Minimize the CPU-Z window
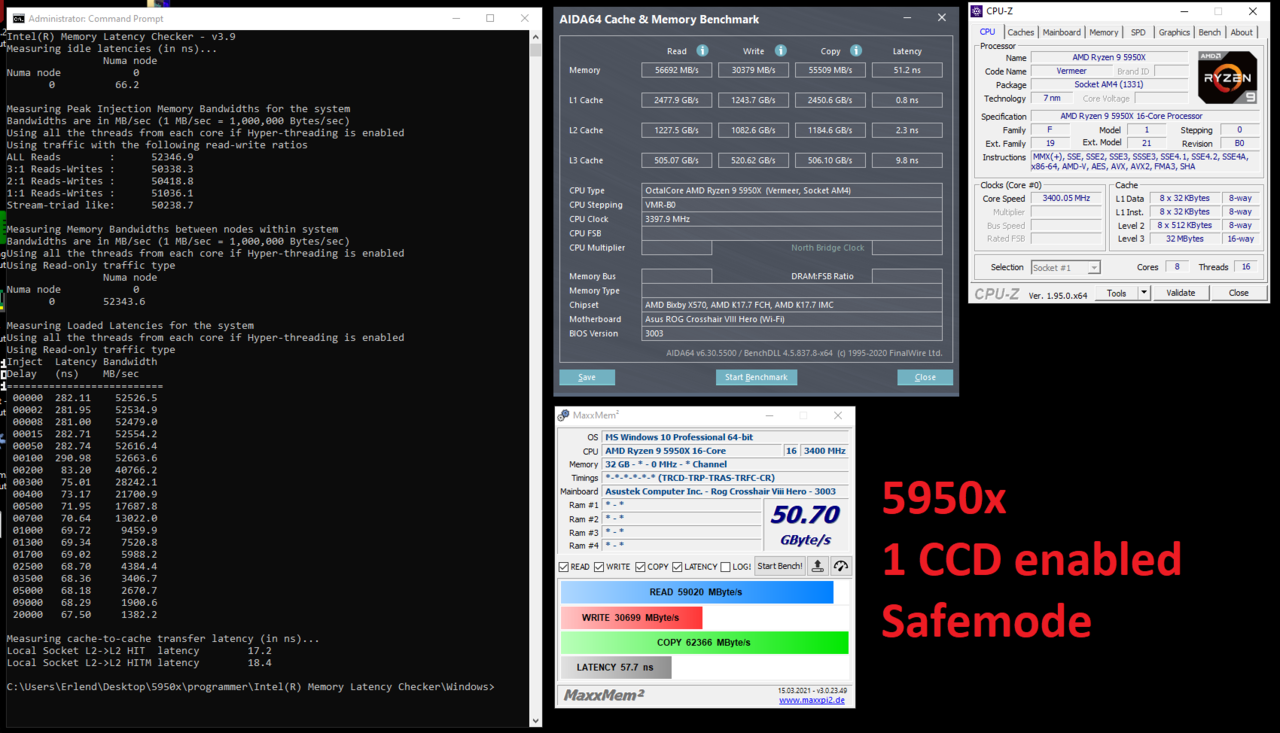 pos(1183,11)
